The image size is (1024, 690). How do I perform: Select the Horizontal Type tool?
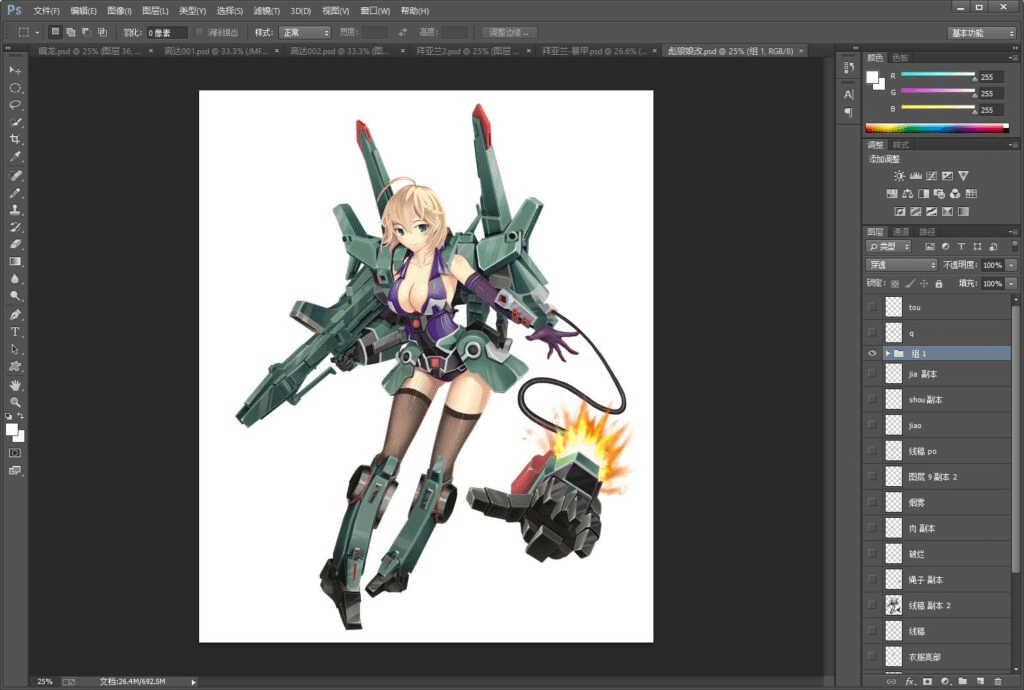pyautogui.click(x=14, y=332)
